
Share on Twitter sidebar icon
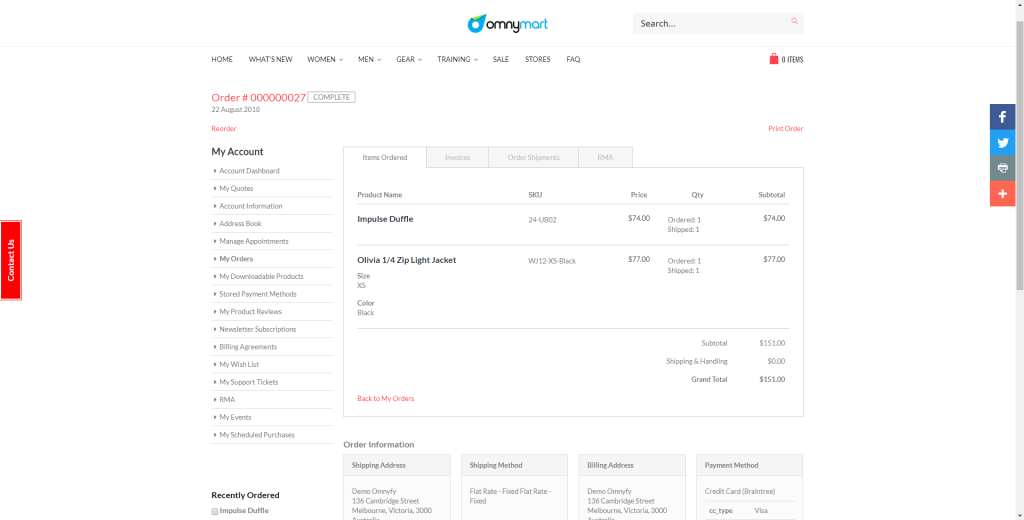[x=1002, y=142]
